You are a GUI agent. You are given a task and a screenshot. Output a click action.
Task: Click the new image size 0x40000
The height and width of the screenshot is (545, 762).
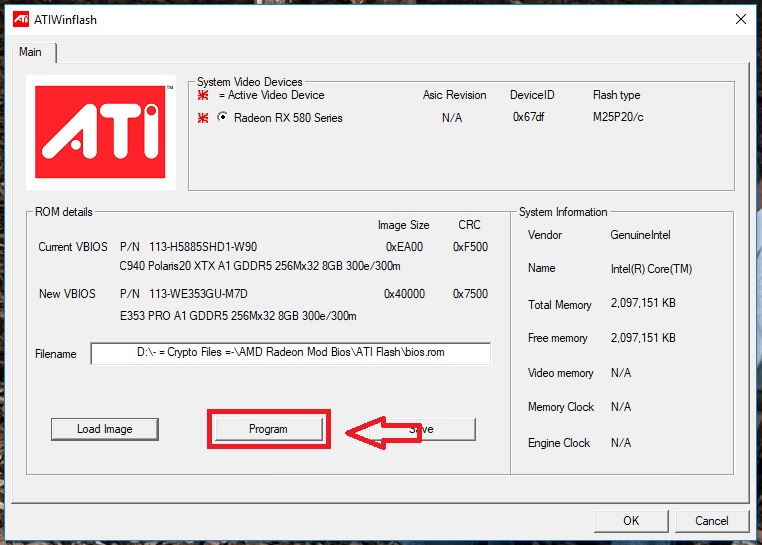tap(404, 294)
